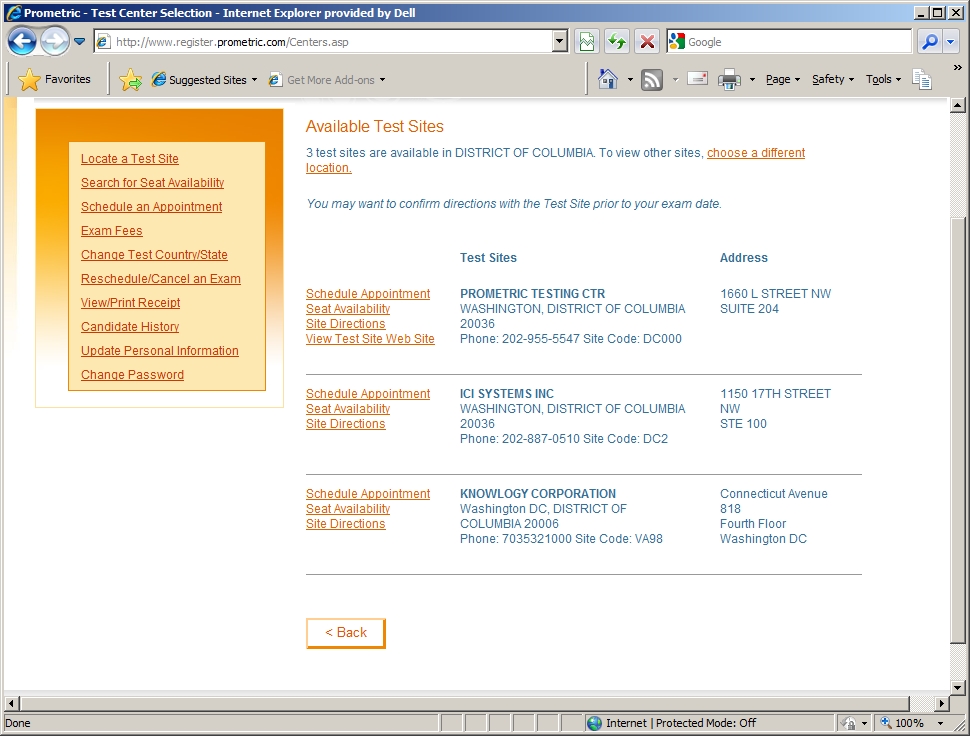Open the Tools menu
970x736 pixels.
pyautogui.click(x=883, y=79)
